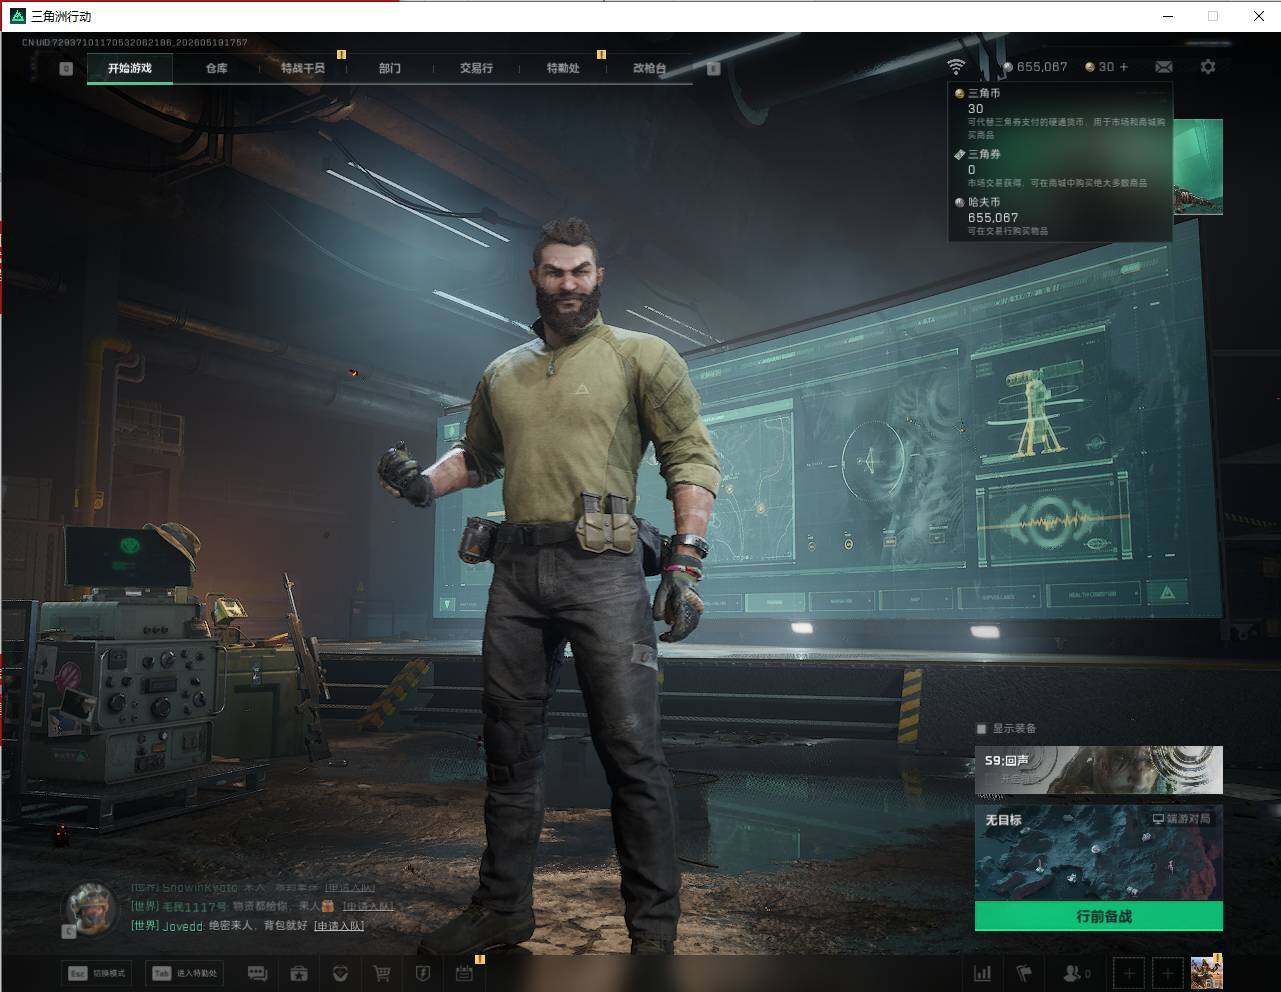Image resolution: width=1281 pixels, height=992 pixels.
Task: Click the 毛民1117号 world chat message
Action: click(x=262, y=907)
